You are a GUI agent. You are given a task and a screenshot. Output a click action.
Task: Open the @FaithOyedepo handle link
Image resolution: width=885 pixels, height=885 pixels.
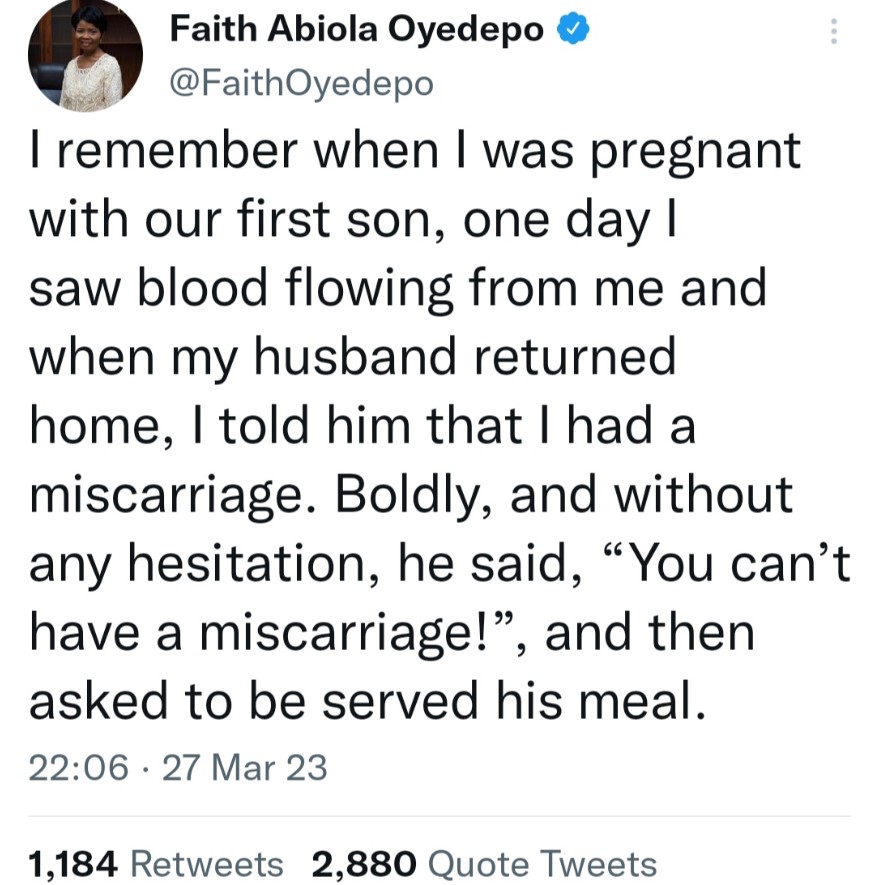tap(301, 83)
